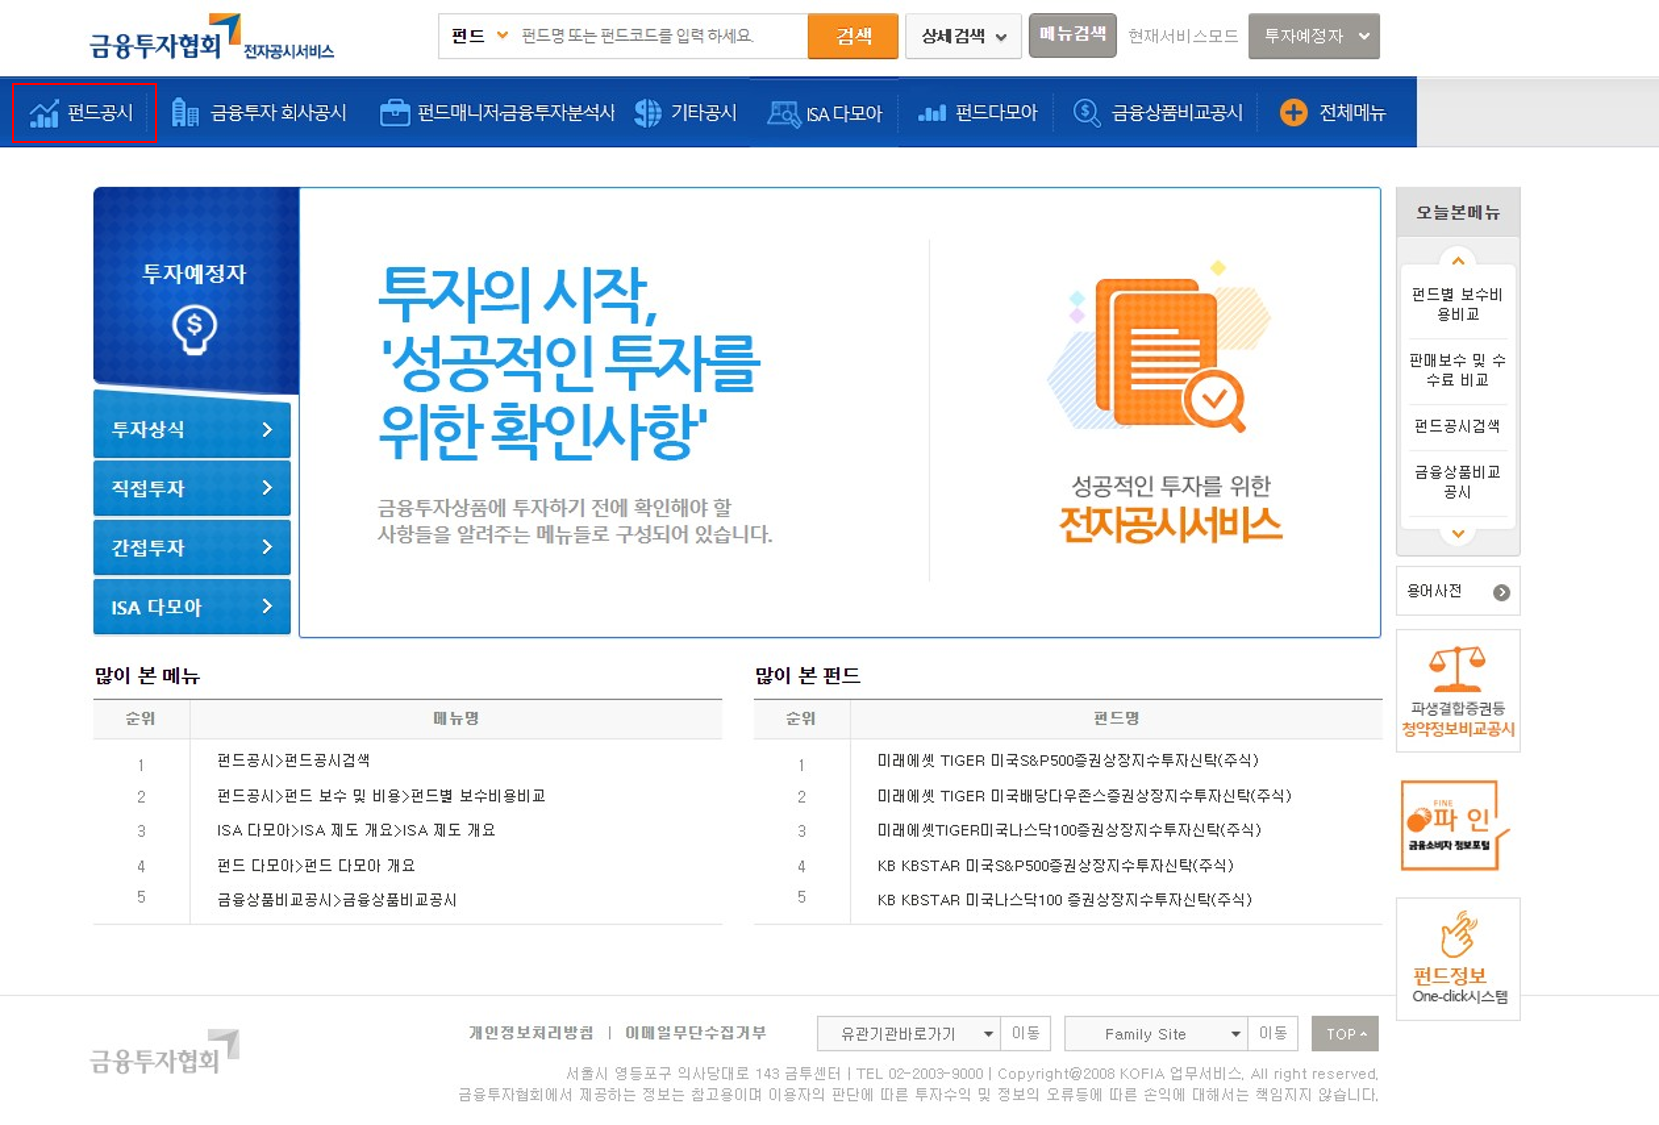Viewport: 1659px width, 1125px height.
Task: Select the ISA 다모아 navigation icon
Action: 786,112
